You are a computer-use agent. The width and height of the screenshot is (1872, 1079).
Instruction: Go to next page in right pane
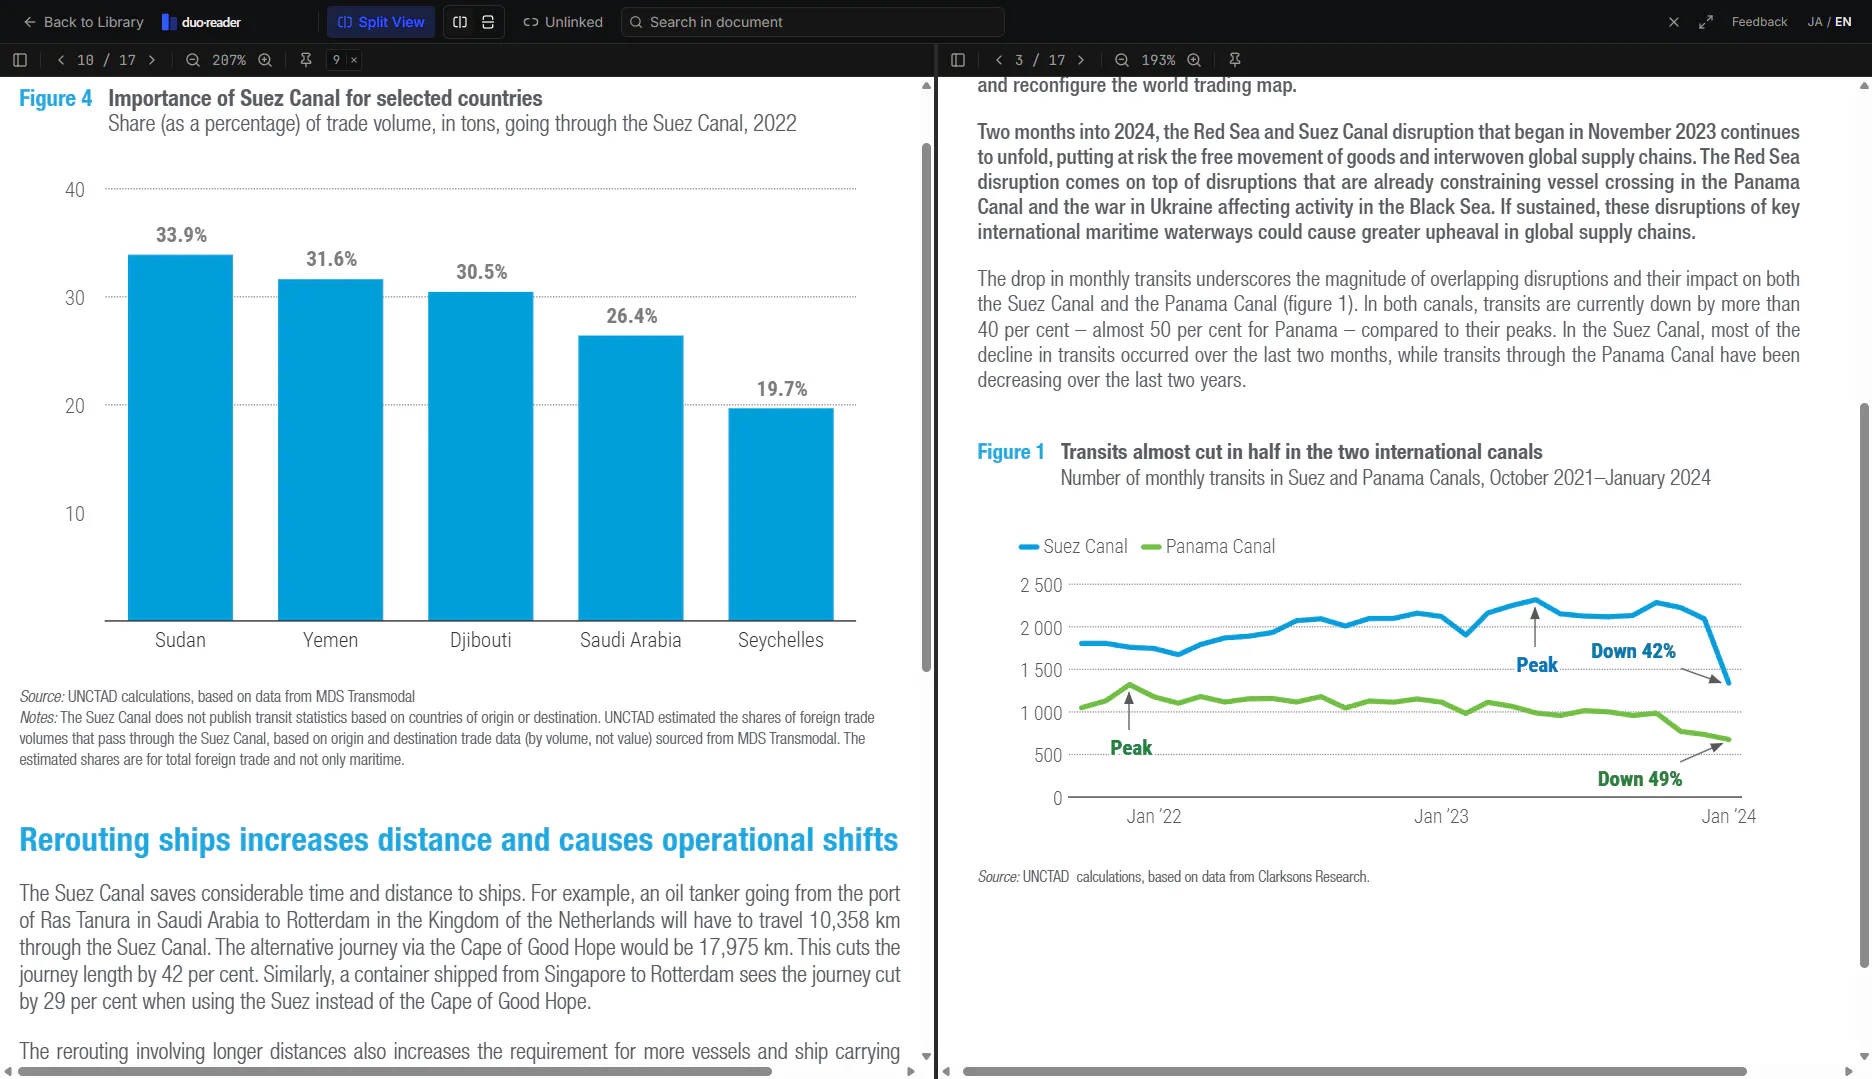click(x=1081, y=60)
